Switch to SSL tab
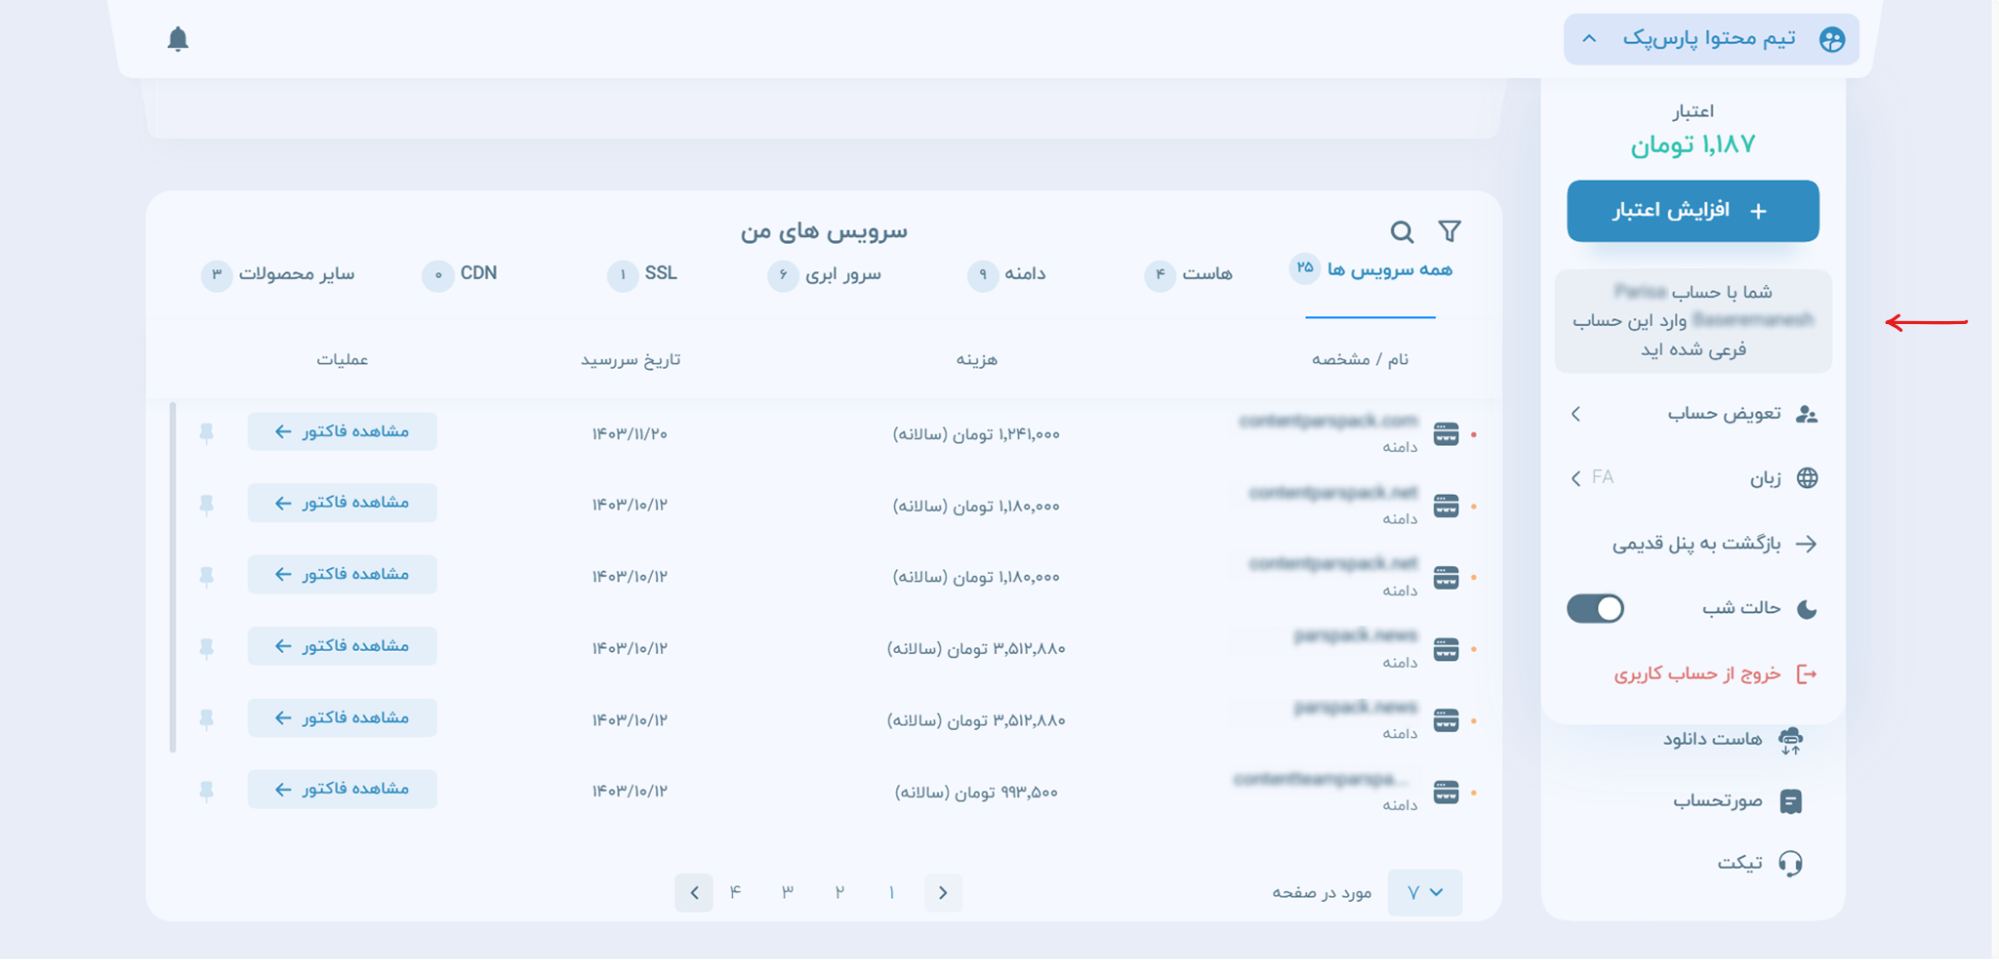The width and height of the screenshot is (1999, 960). (x=642, y=274)
